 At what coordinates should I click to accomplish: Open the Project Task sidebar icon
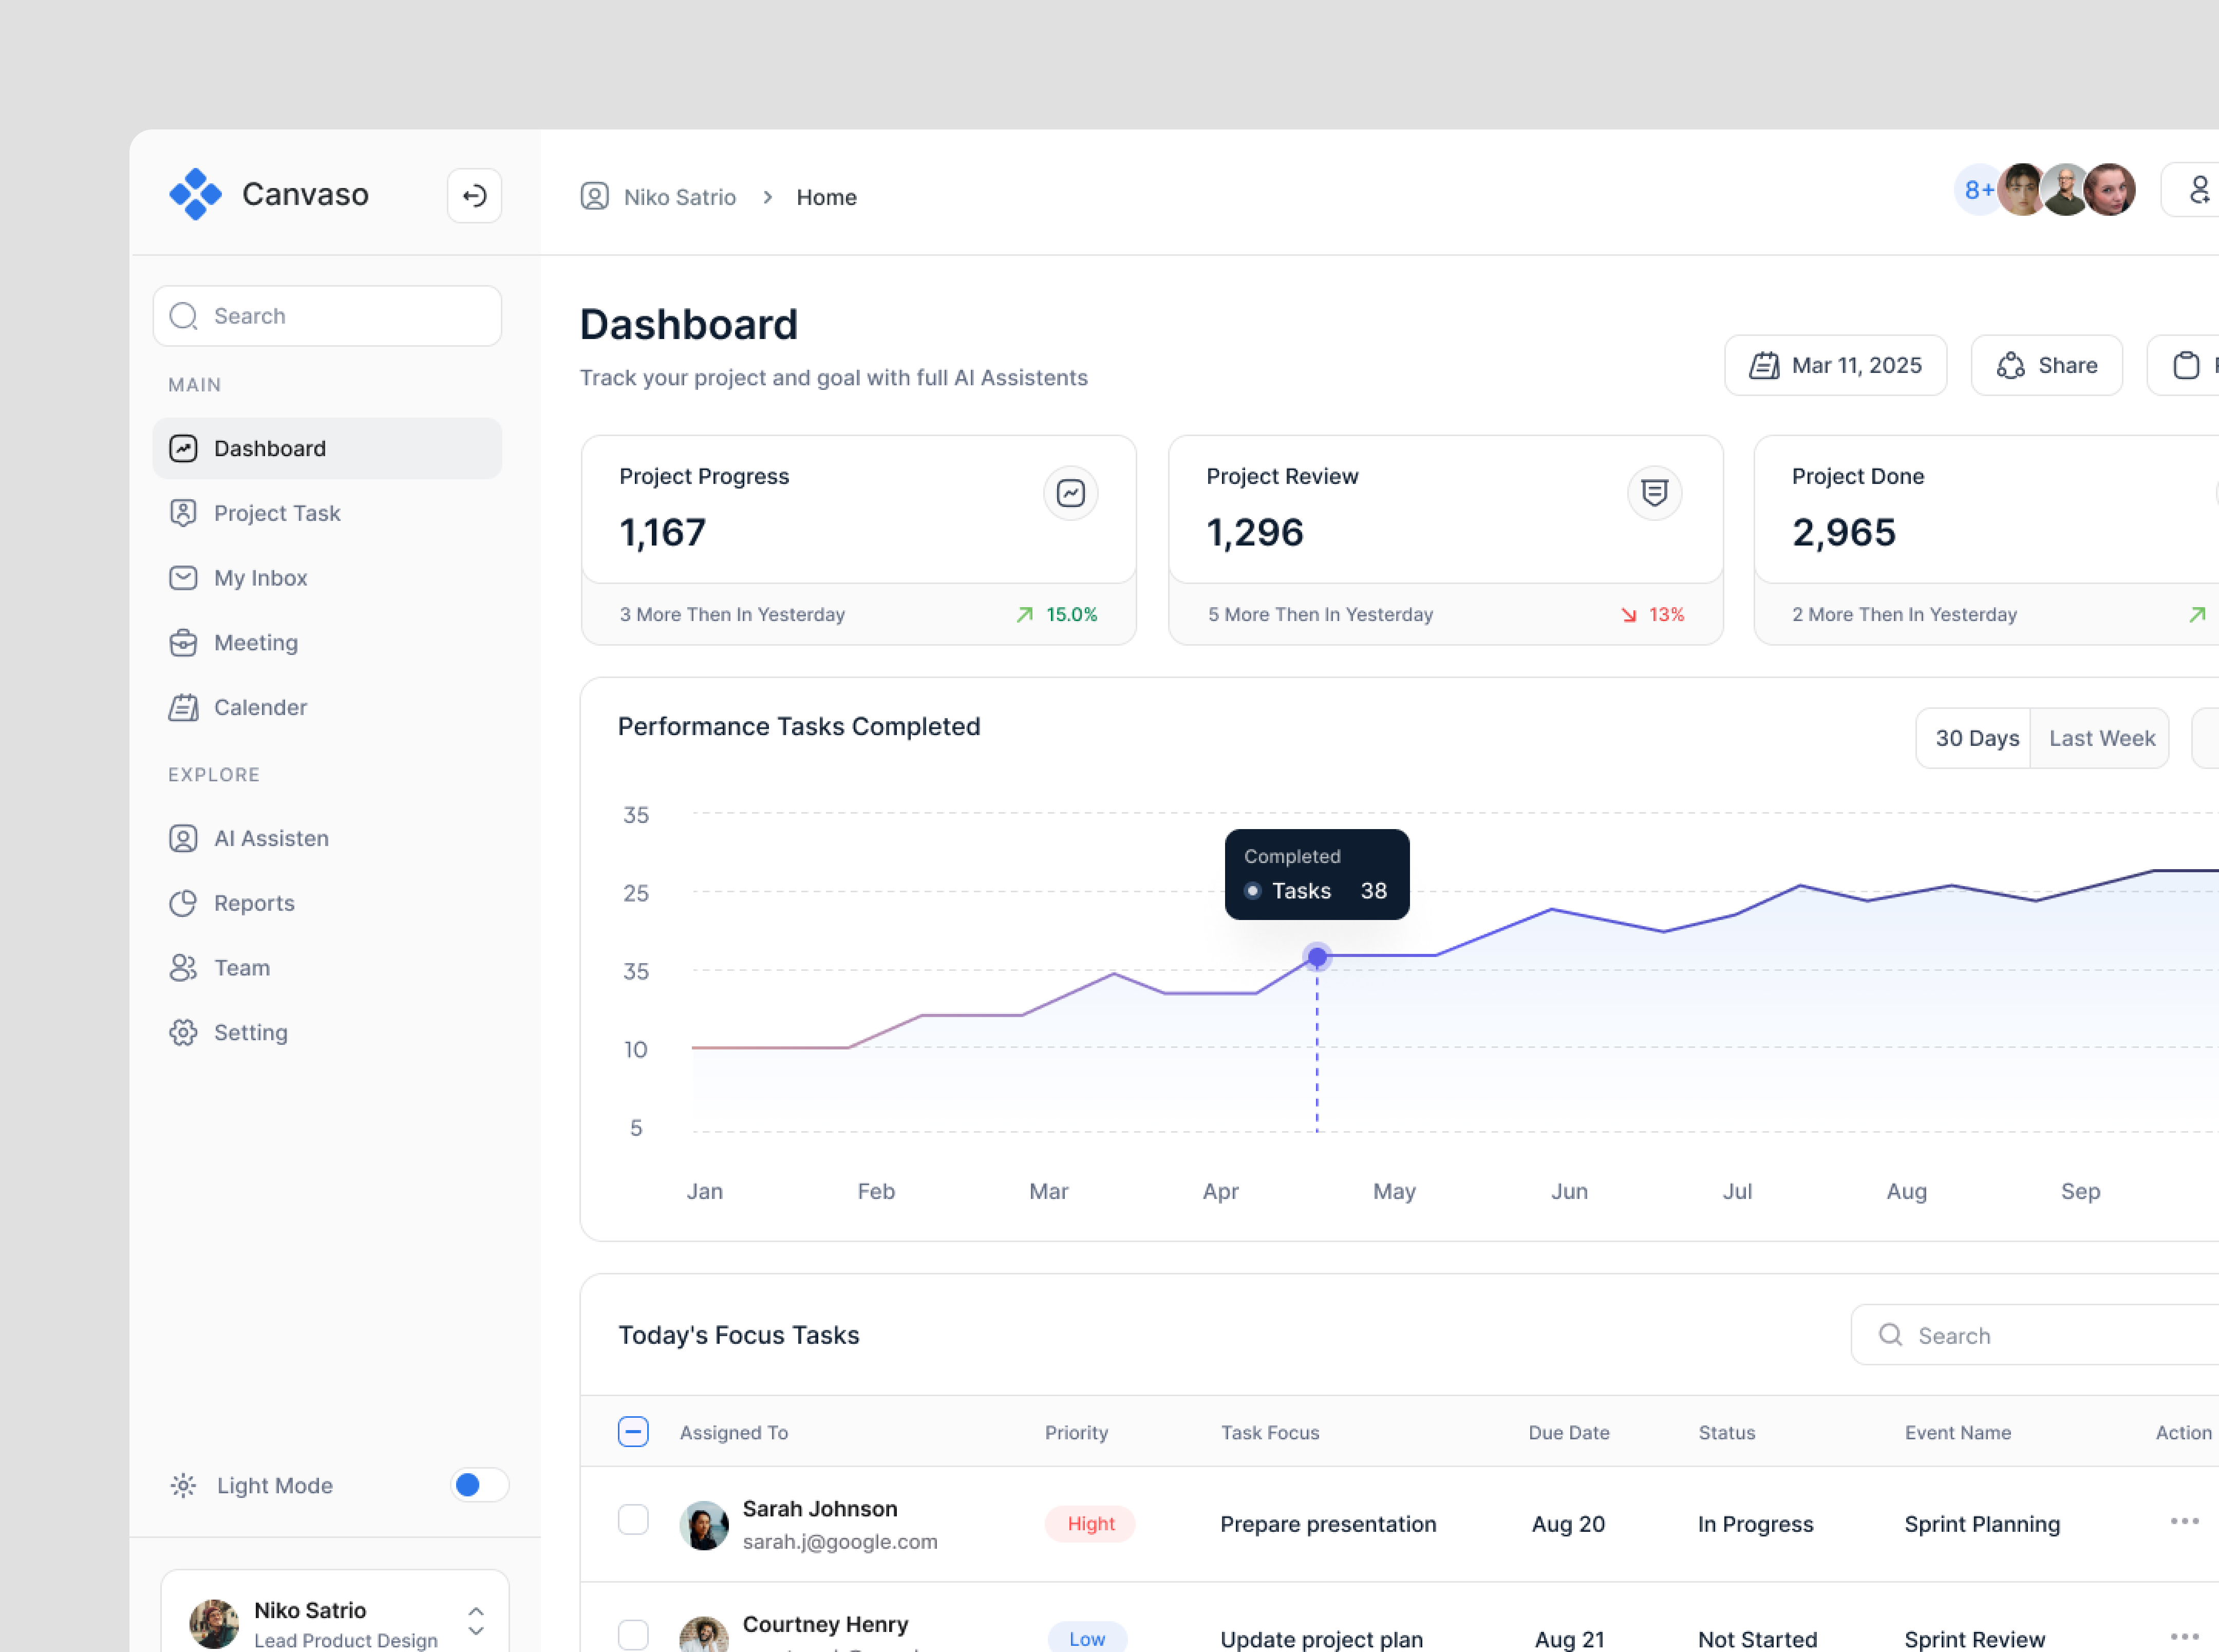(x=184, y=513)
